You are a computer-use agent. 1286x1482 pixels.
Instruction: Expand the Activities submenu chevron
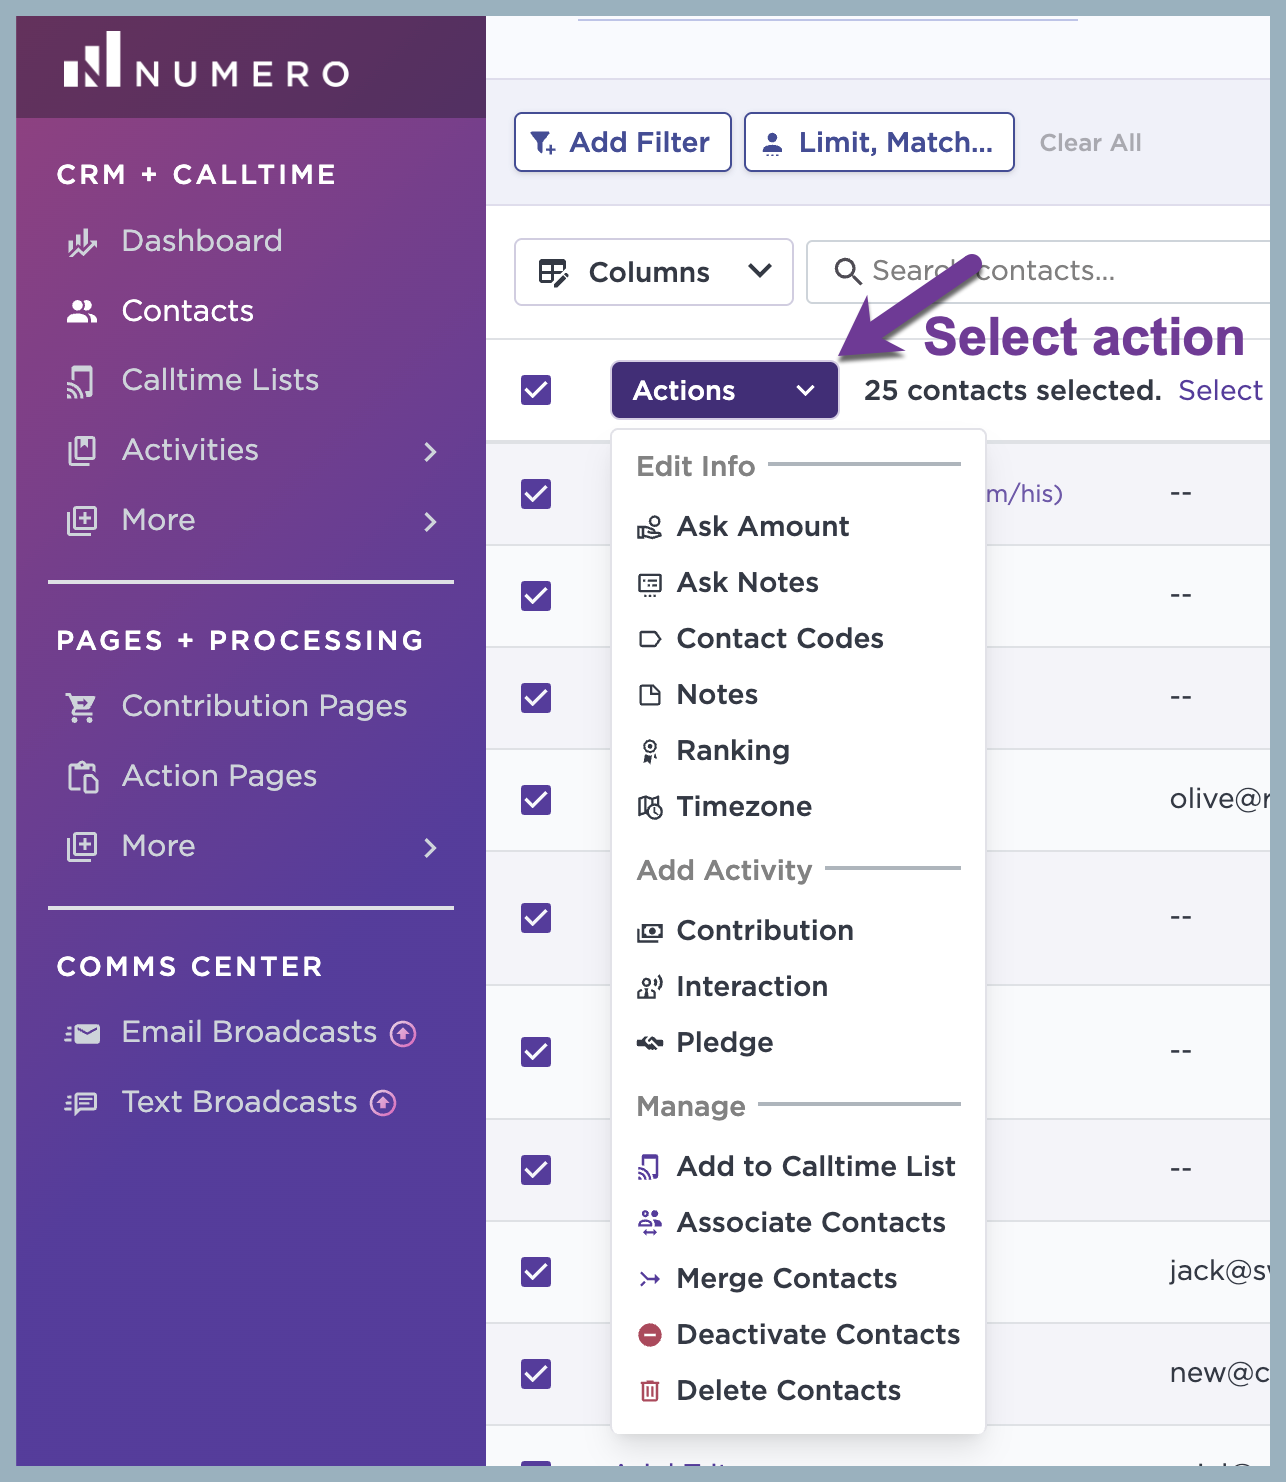pyautogui.click(x=430, y=452)
